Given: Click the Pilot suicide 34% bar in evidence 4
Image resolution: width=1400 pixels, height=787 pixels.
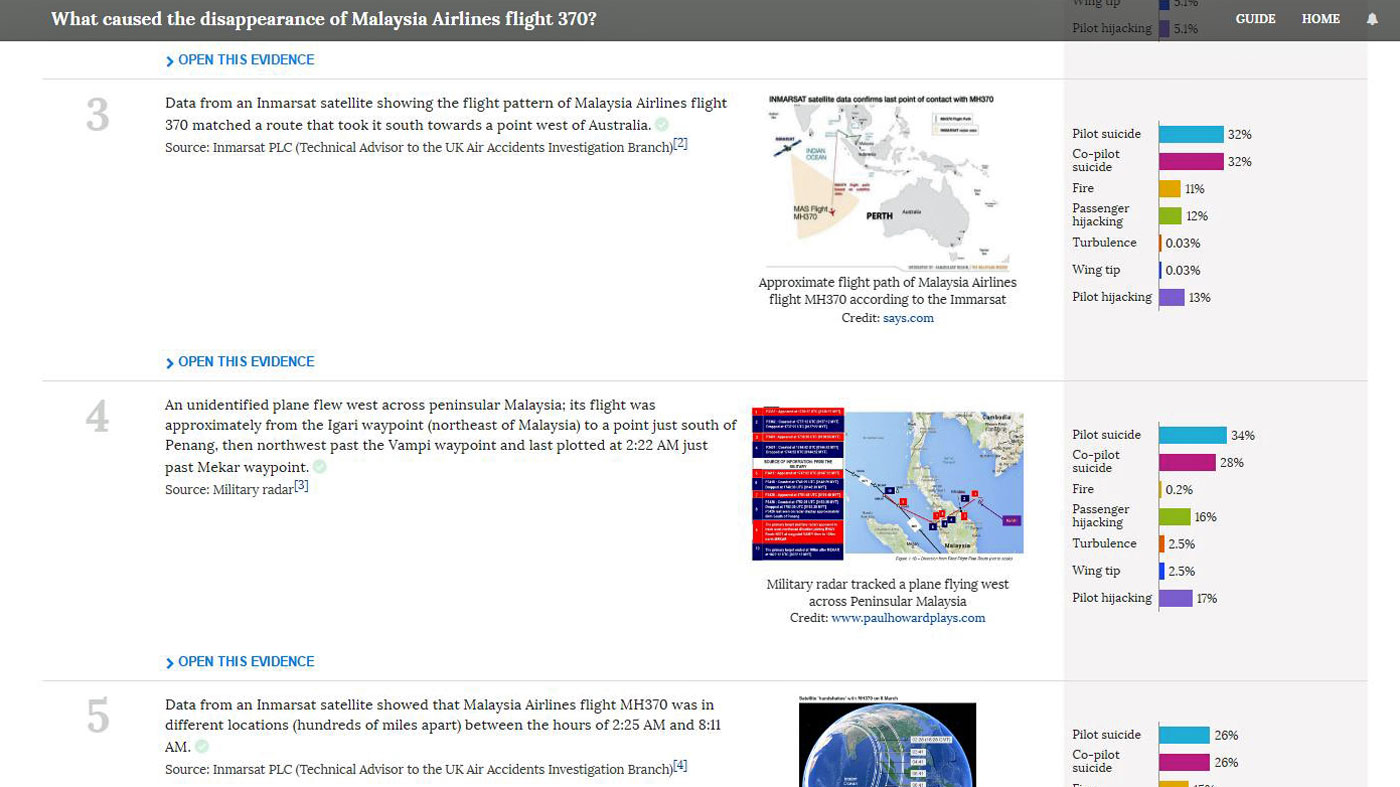Looking at the screenshot, I should tap(1193, 435).
